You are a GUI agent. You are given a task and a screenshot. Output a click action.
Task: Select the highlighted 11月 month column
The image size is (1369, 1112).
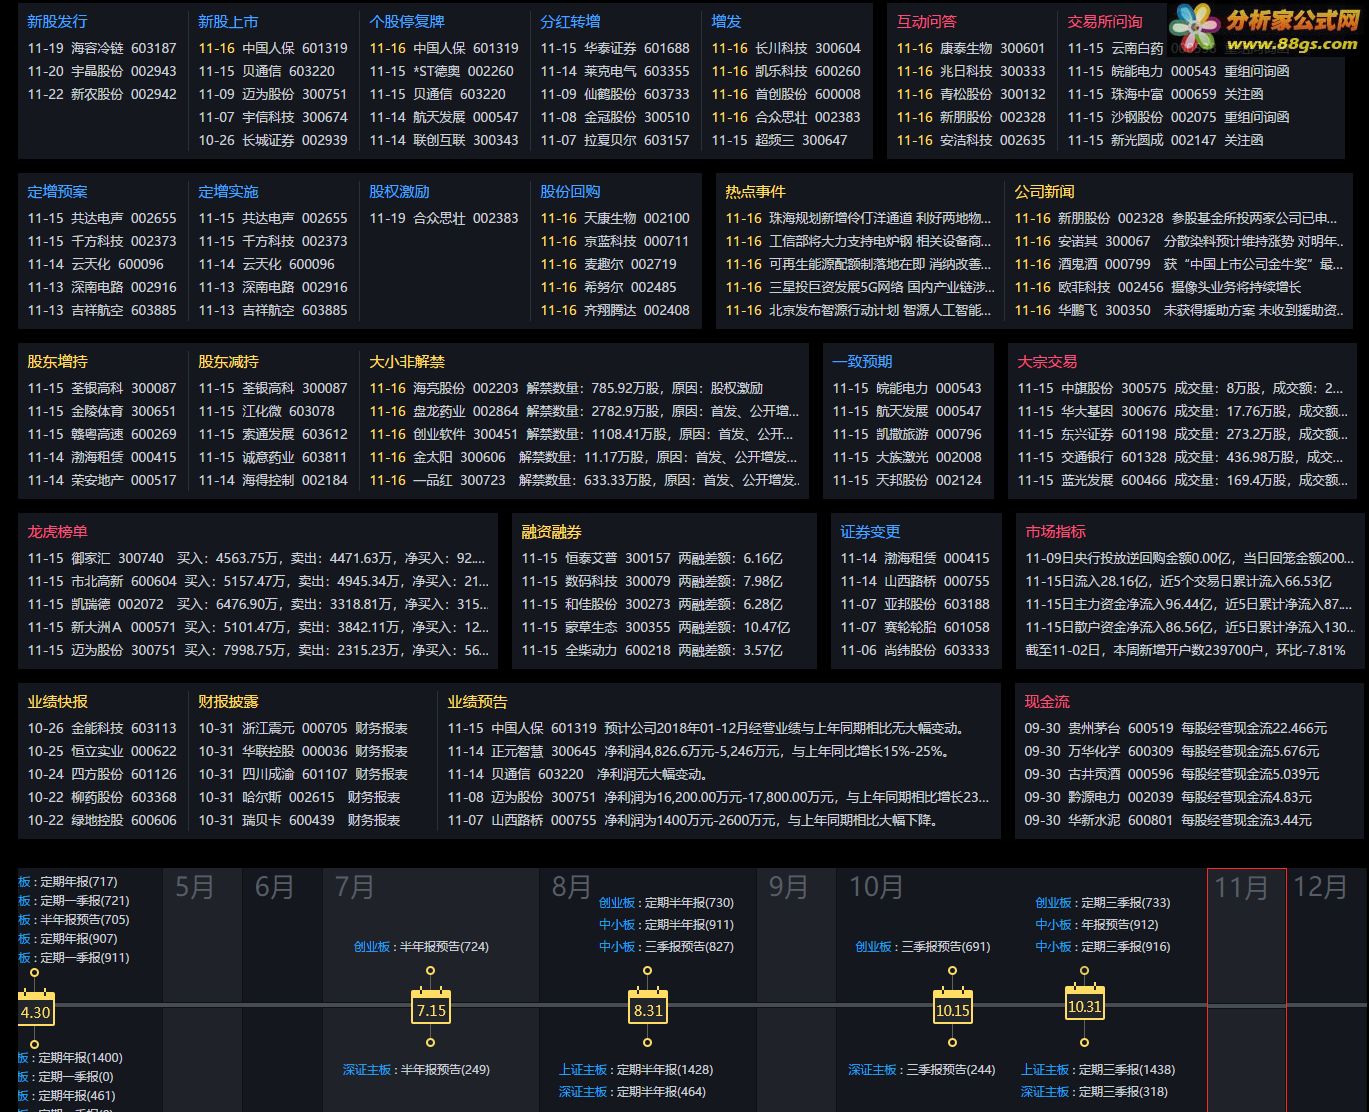click(1246, 990)
